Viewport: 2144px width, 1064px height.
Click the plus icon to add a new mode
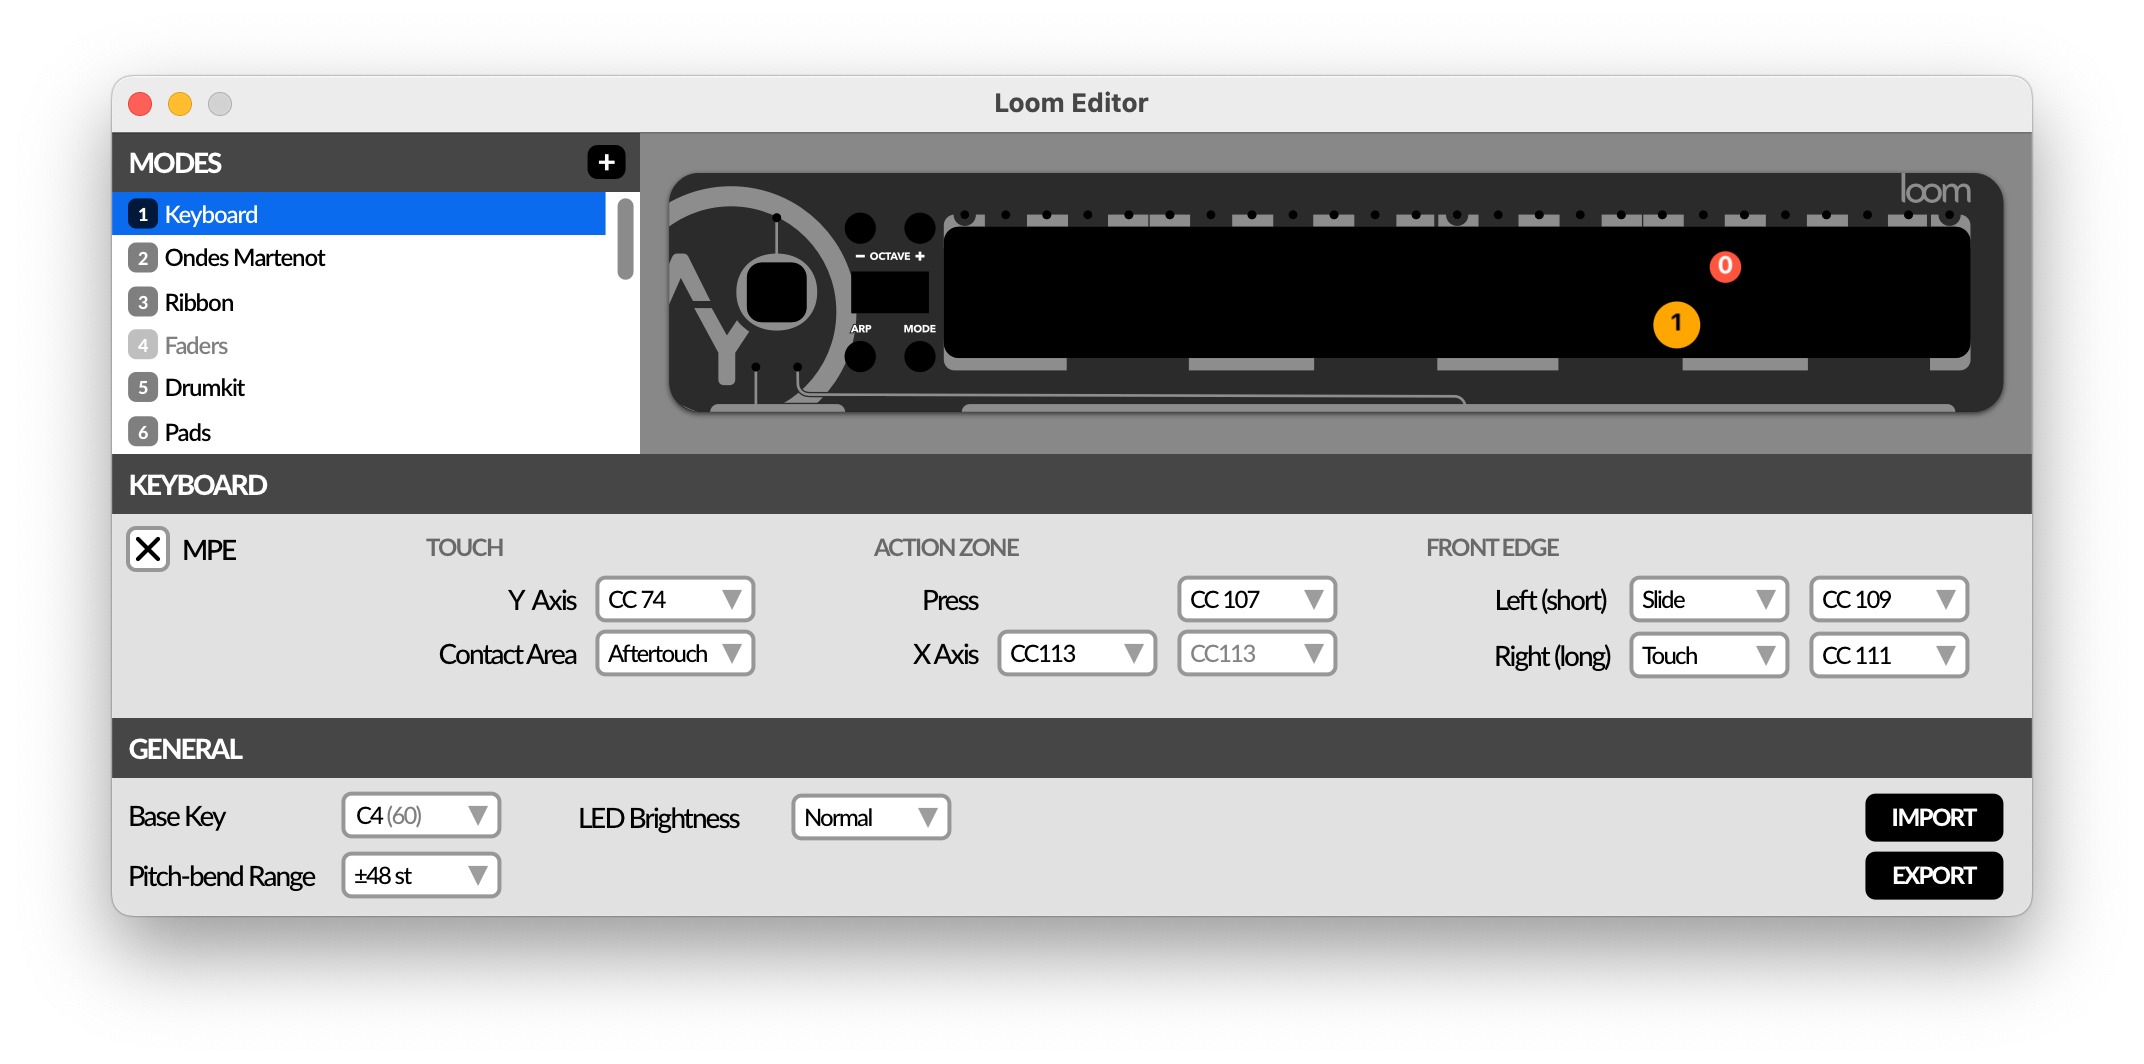606,162
